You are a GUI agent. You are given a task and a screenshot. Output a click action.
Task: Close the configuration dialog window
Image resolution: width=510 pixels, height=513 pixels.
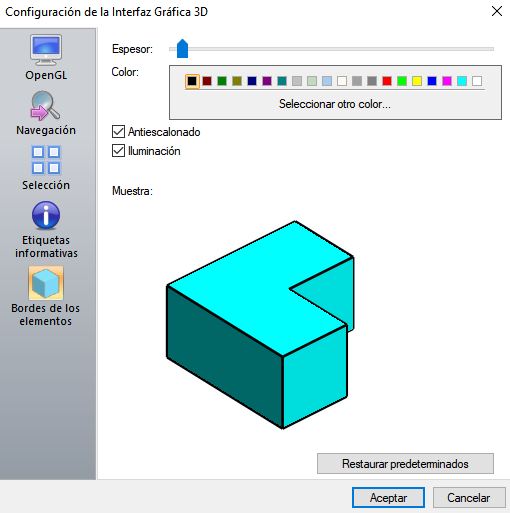point(497,11)
